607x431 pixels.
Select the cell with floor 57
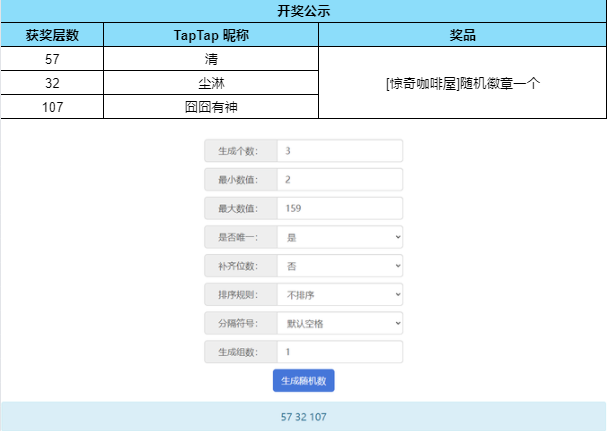(x=52, y=59)
